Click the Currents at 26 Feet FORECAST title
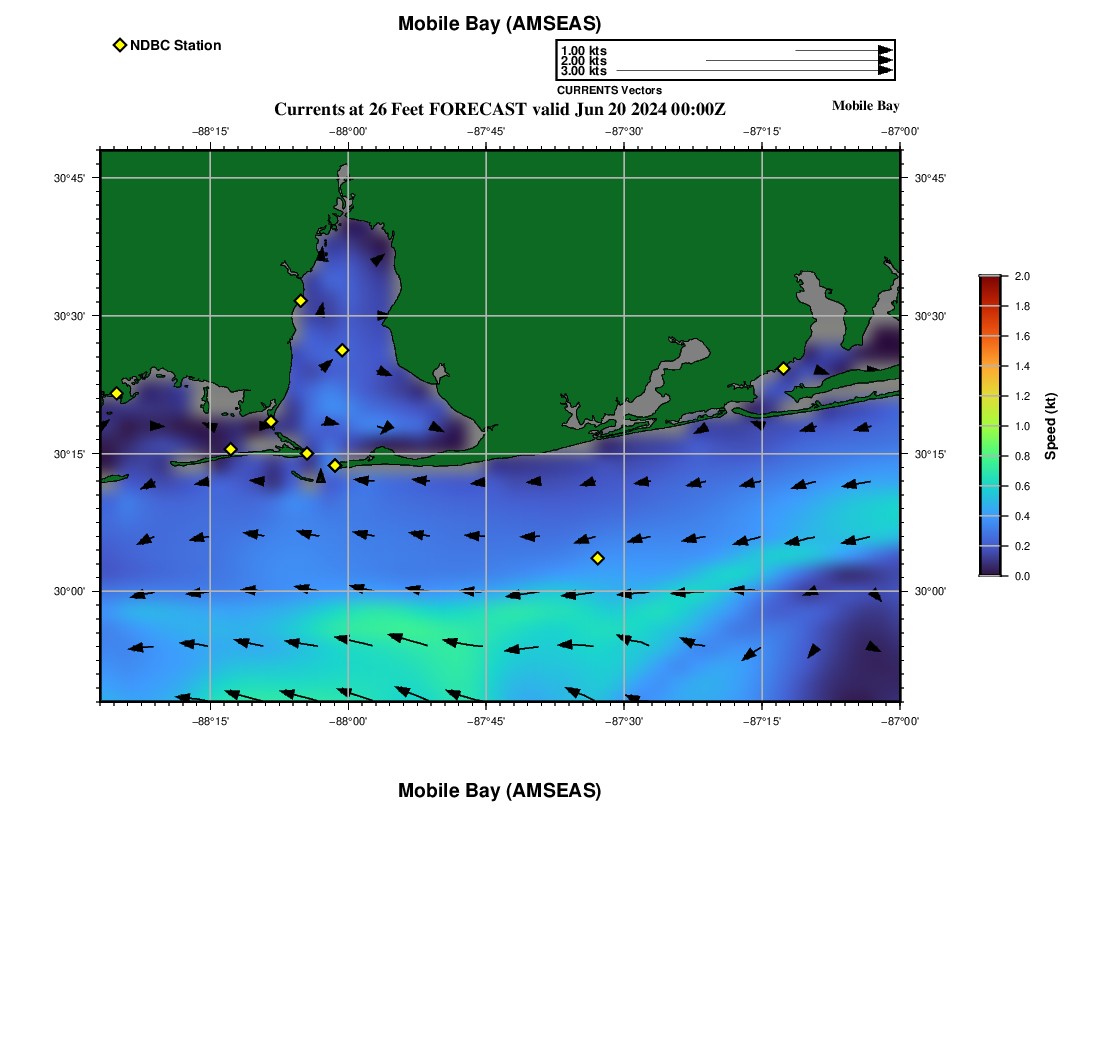Screen dimensions: 1100x1050 coord(499,109)
